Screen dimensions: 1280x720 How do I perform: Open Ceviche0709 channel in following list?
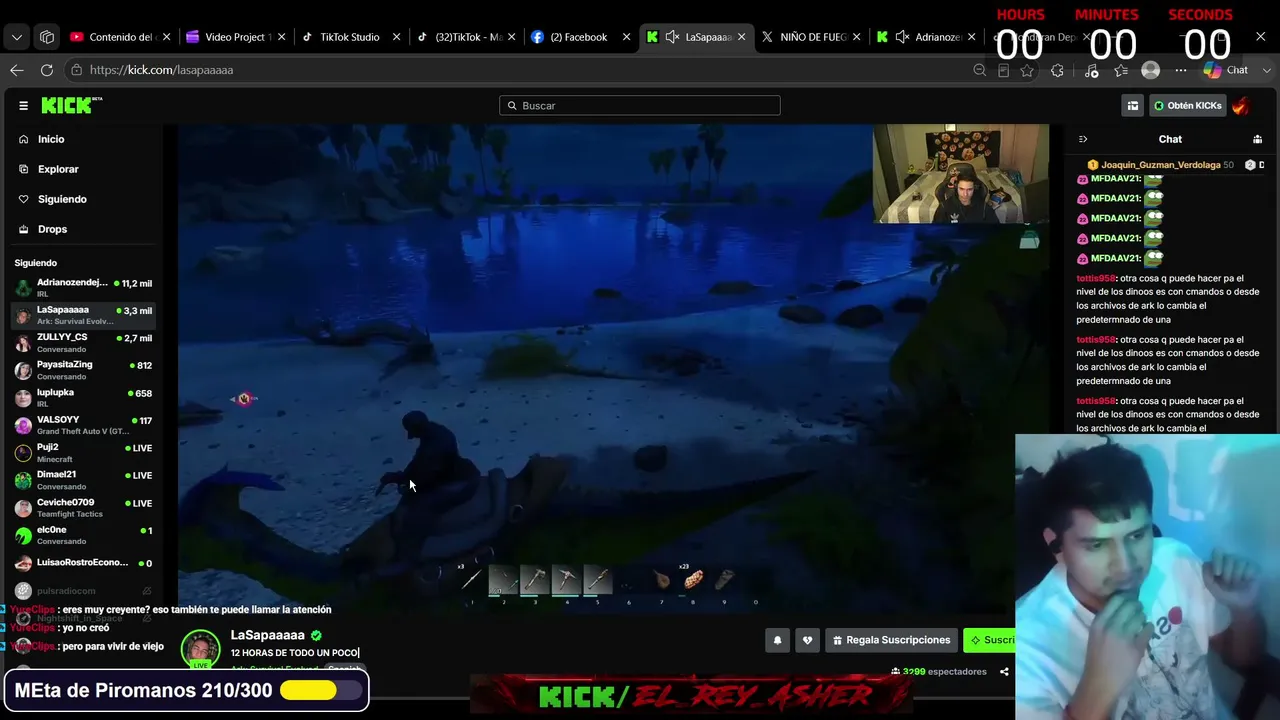click(x=84, y=508)
